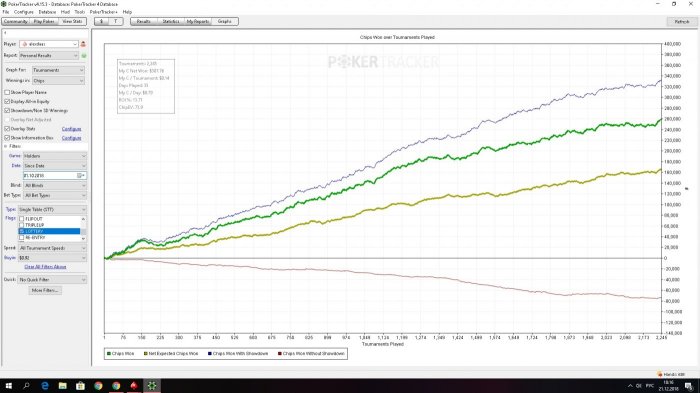Click the PokerTracker icon in the taskbar

(152, 385)
